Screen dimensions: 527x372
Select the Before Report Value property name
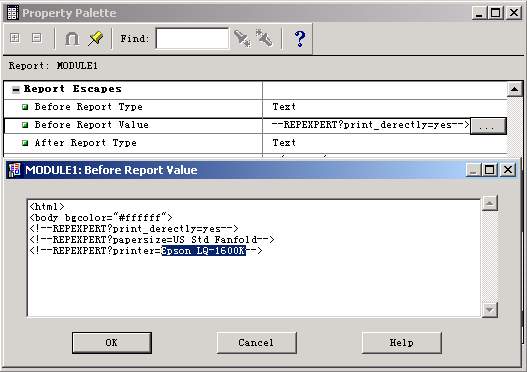[x=91, y=125]
